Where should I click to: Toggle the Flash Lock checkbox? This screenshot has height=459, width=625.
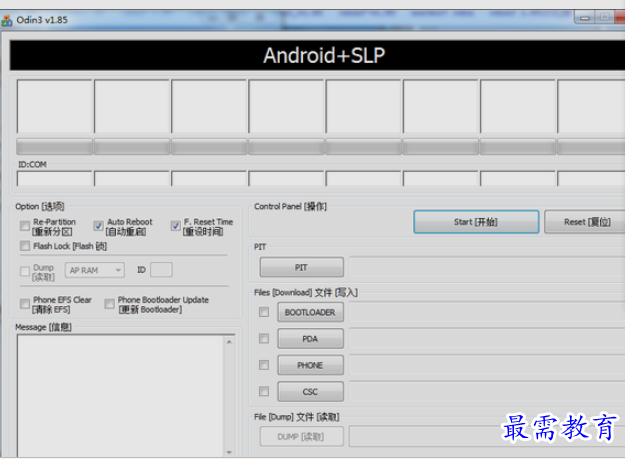[x=25, y=246]
